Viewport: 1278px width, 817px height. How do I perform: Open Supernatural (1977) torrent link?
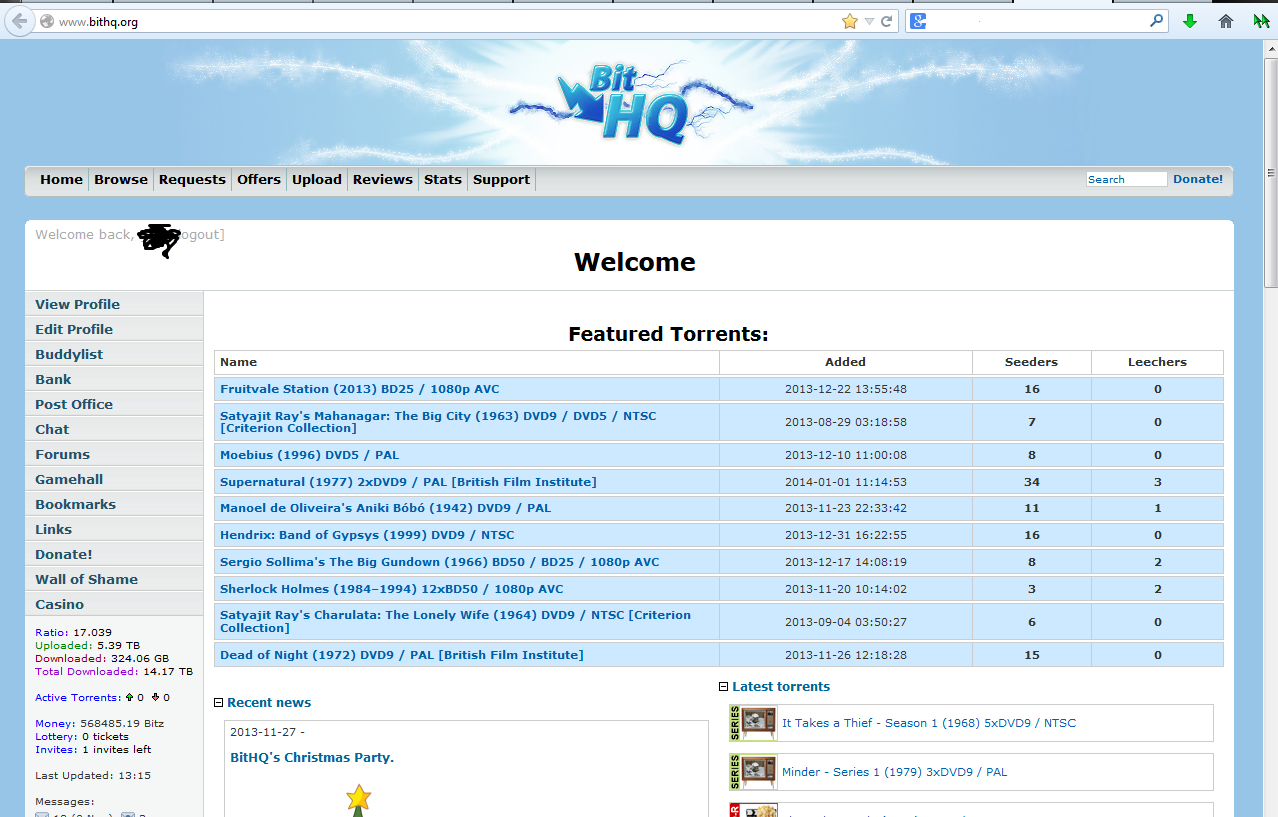pyautogui.click(x=408, y=482)
